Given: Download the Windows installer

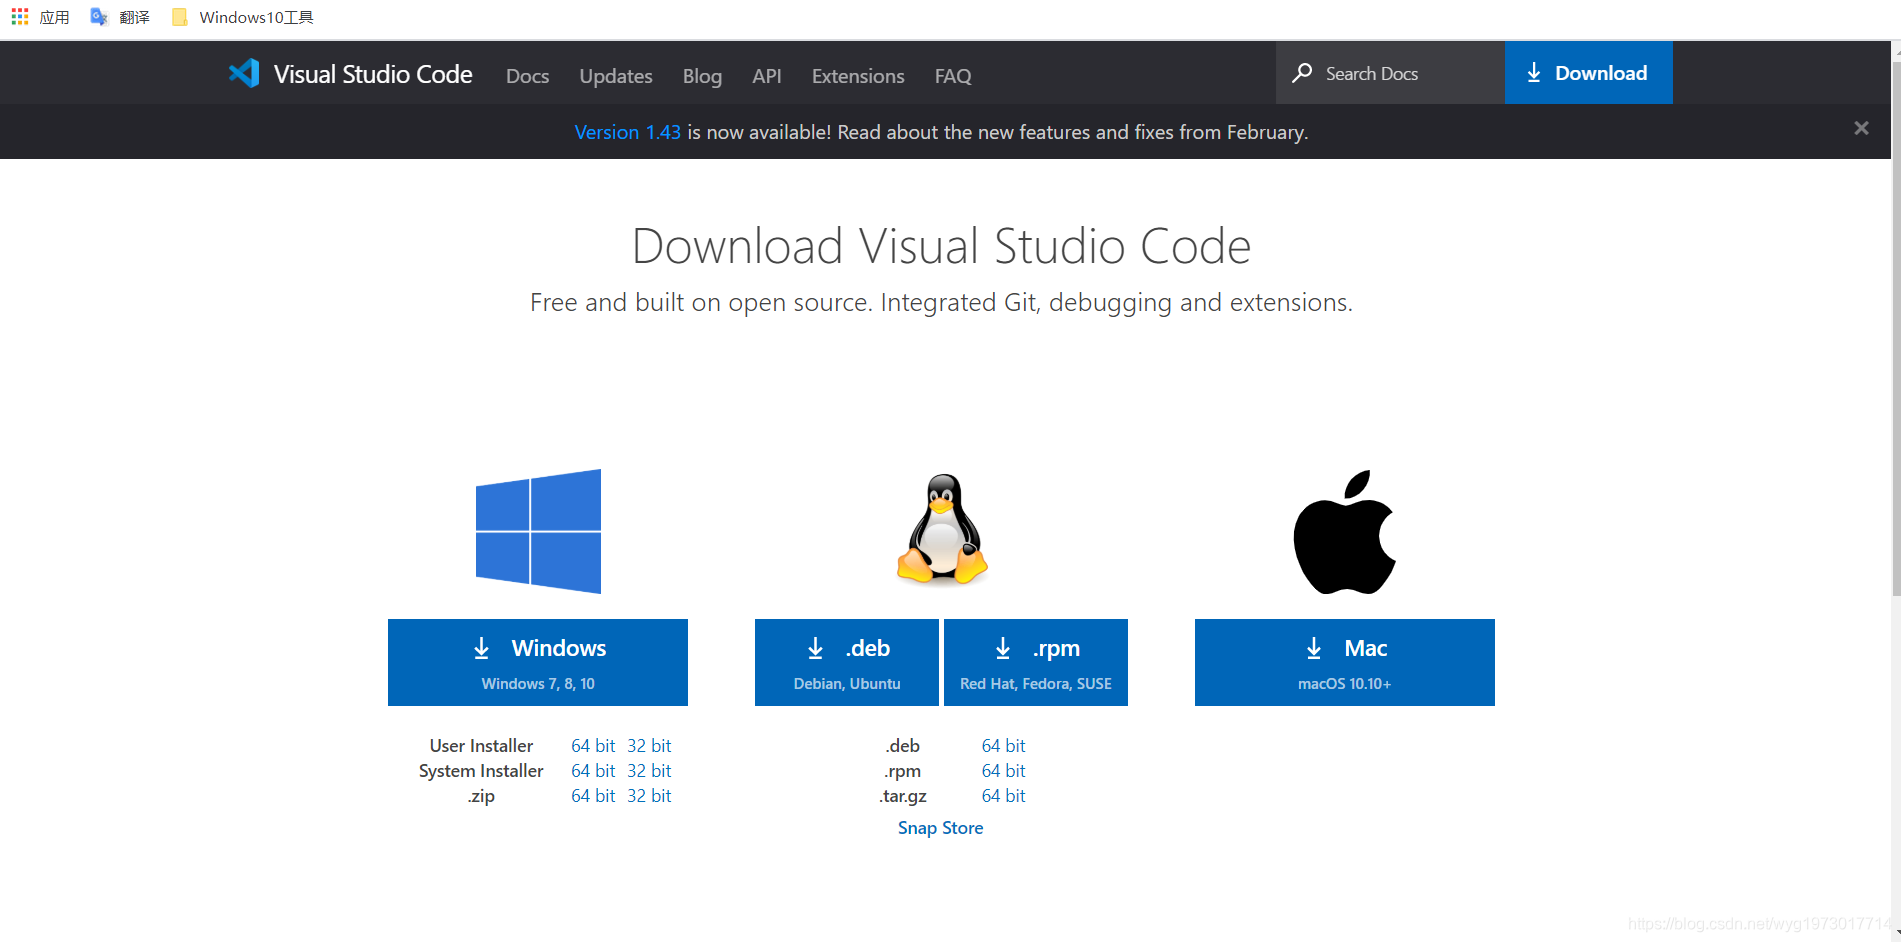Looking at the screenshot, I should [538, 662].
